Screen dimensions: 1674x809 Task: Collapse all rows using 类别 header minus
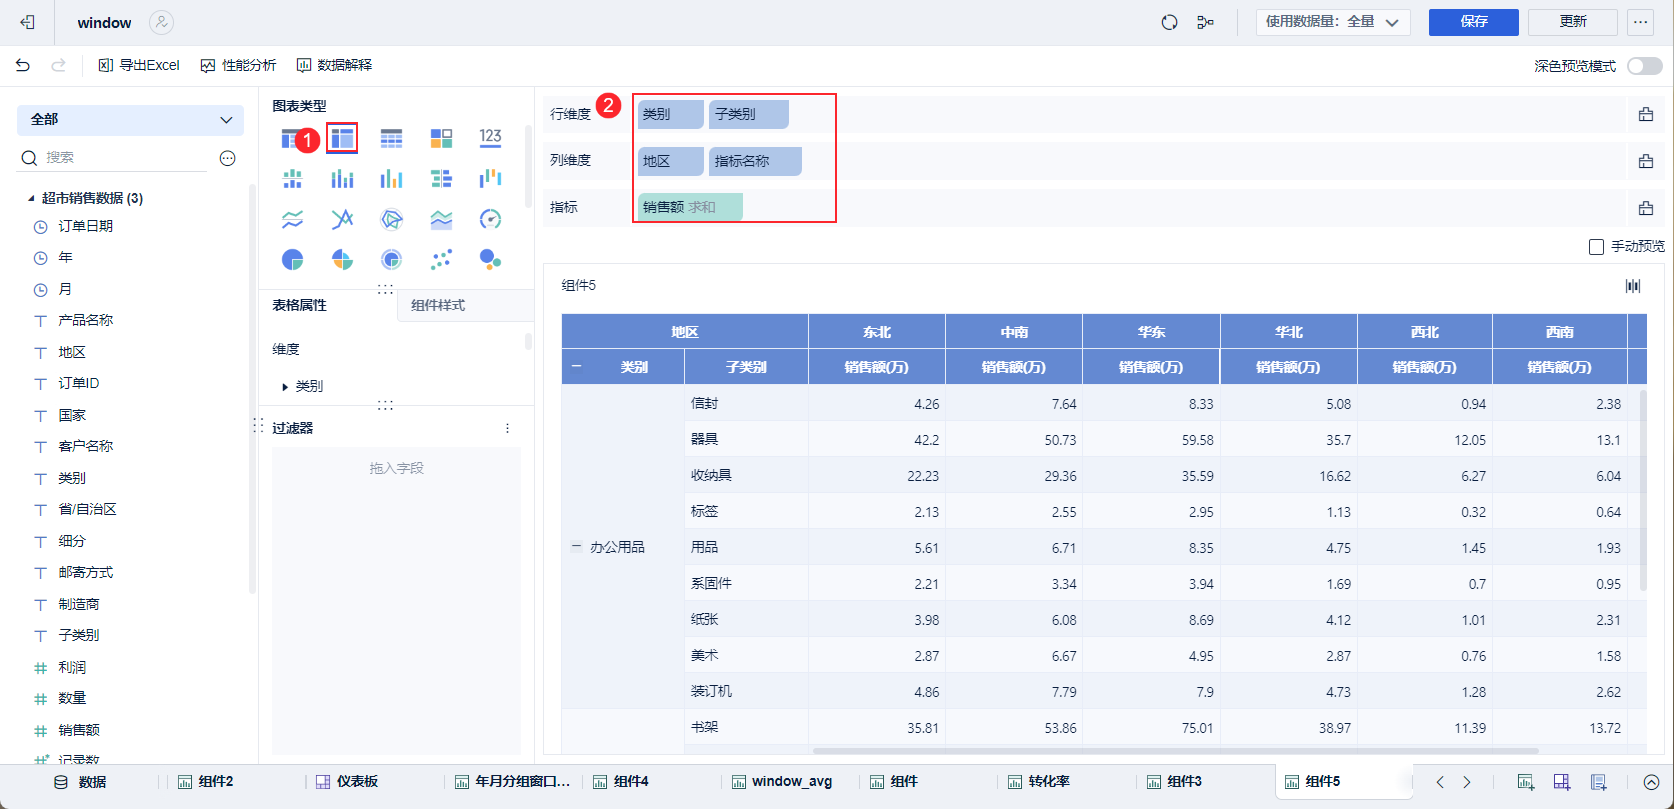tap(576, 367)
